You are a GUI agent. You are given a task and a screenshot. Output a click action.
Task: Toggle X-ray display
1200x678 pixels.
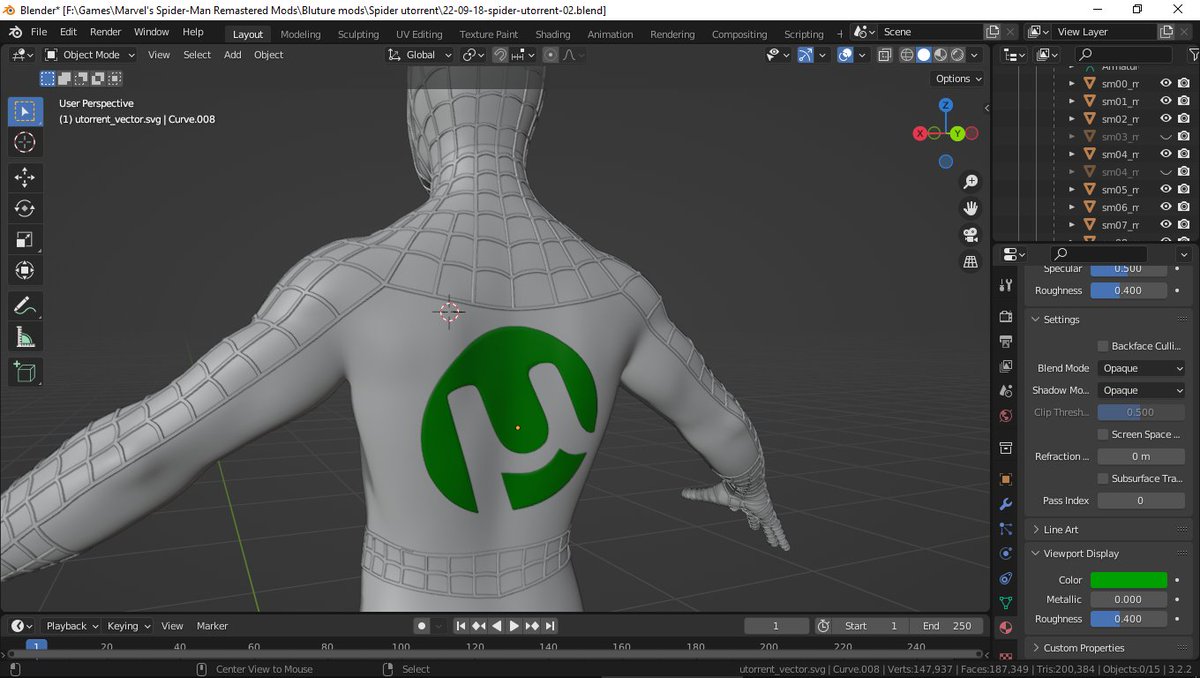(x=884, y=55)
